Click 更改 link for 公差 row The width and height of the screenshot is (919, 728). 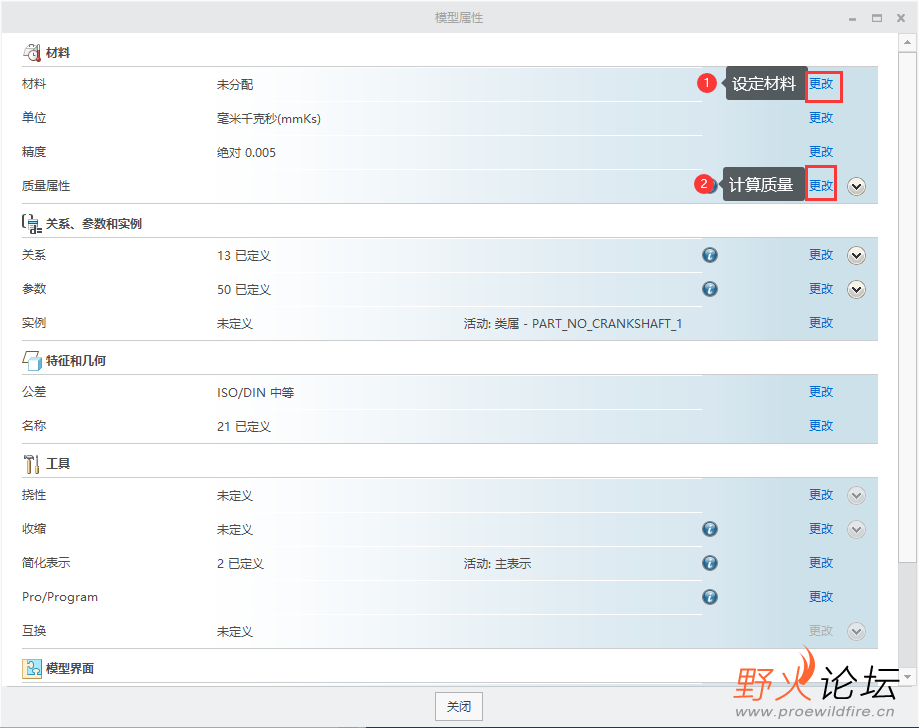[x=821, y=392]
